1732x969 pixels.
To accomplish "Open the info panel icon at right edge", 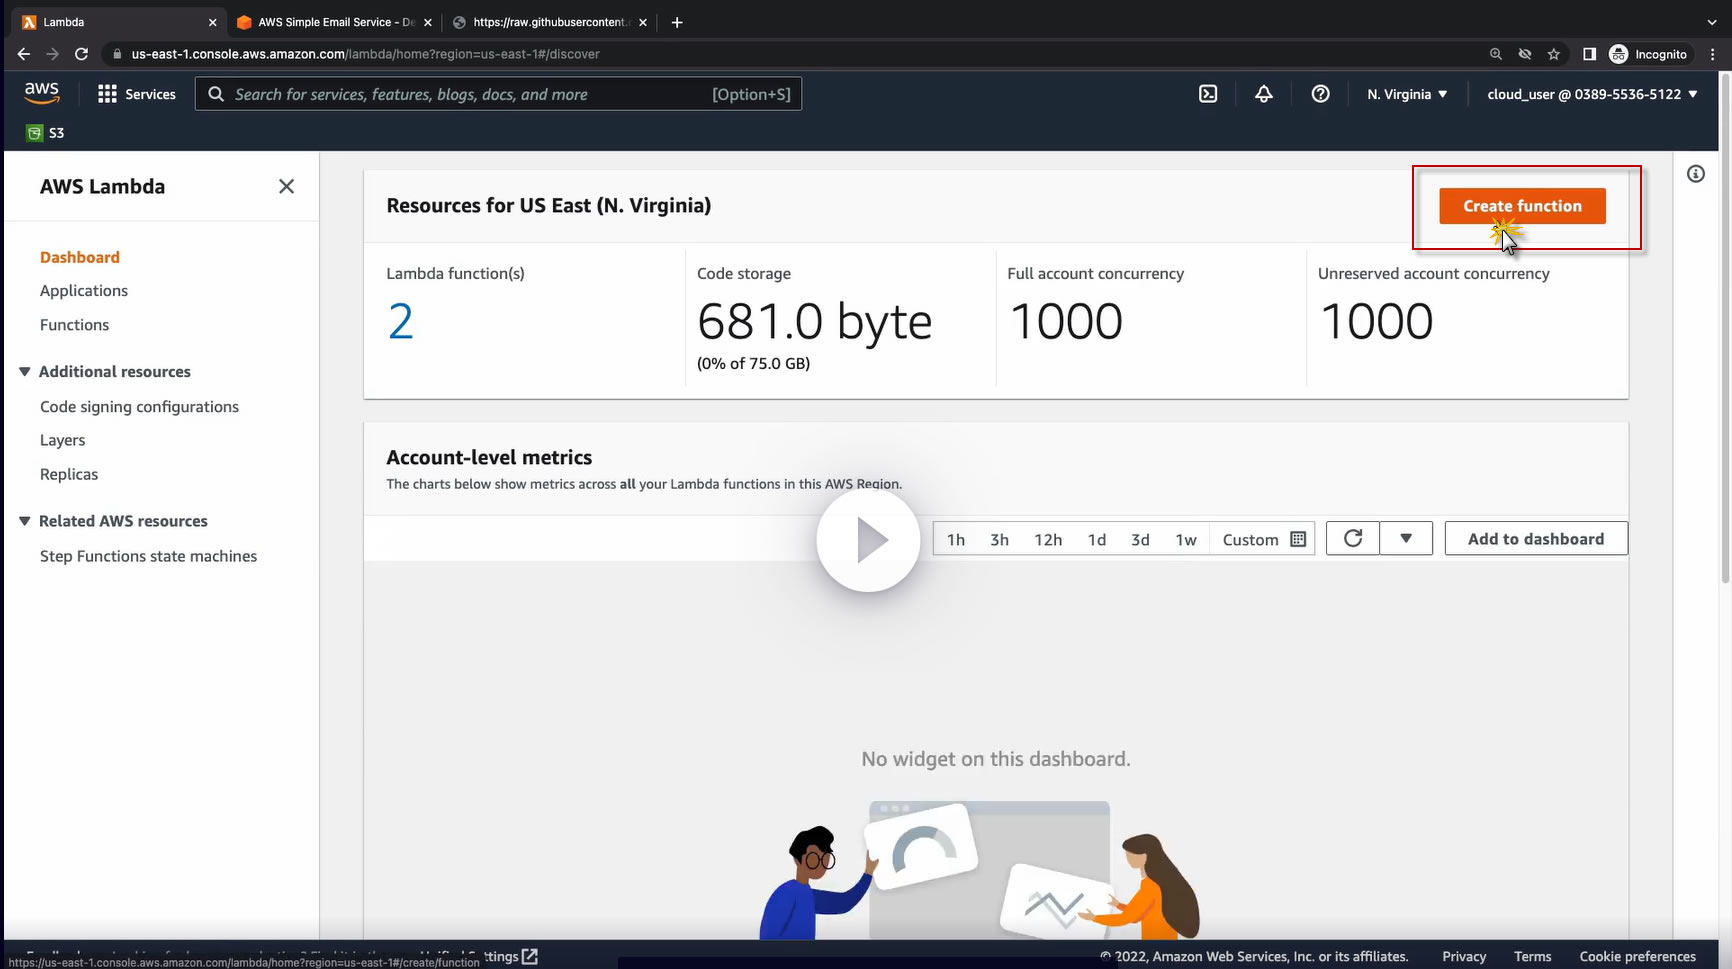I will pos(1696,174).
